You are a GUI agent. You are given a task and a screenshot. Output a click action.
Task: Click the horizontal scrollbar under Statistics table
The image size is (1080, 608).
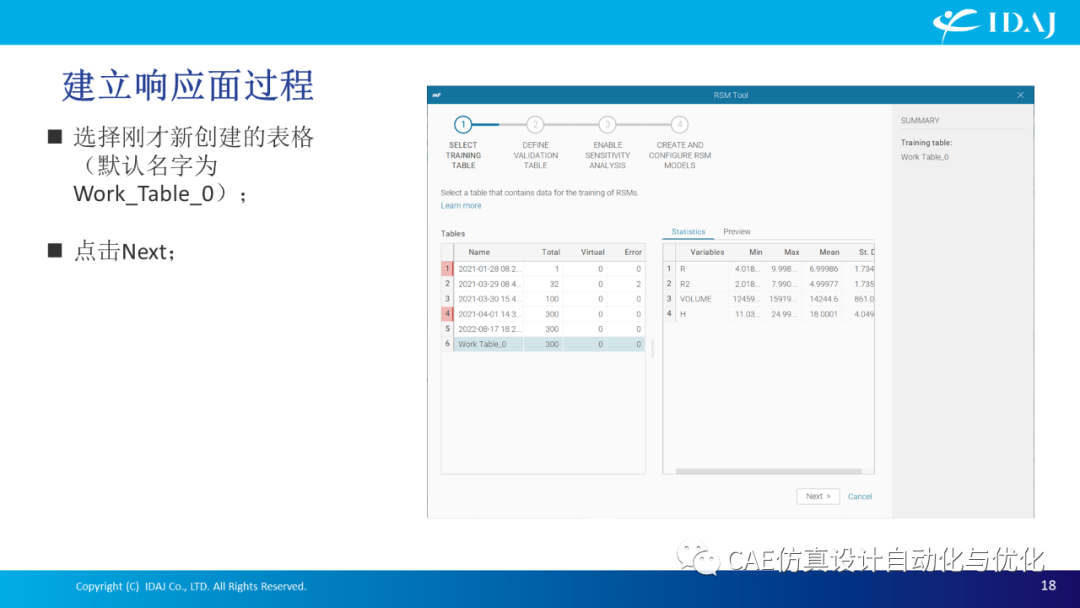click(768, 472)
